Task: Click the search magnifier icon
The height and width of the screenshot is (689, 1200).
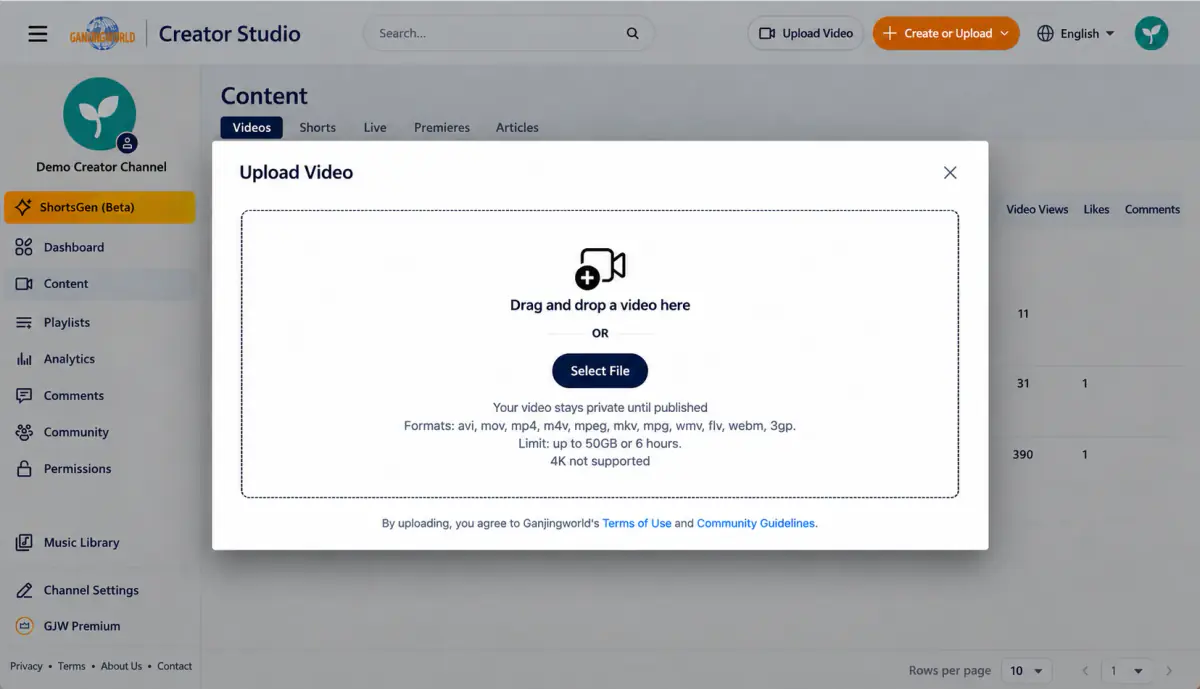Action: (632, 33)
